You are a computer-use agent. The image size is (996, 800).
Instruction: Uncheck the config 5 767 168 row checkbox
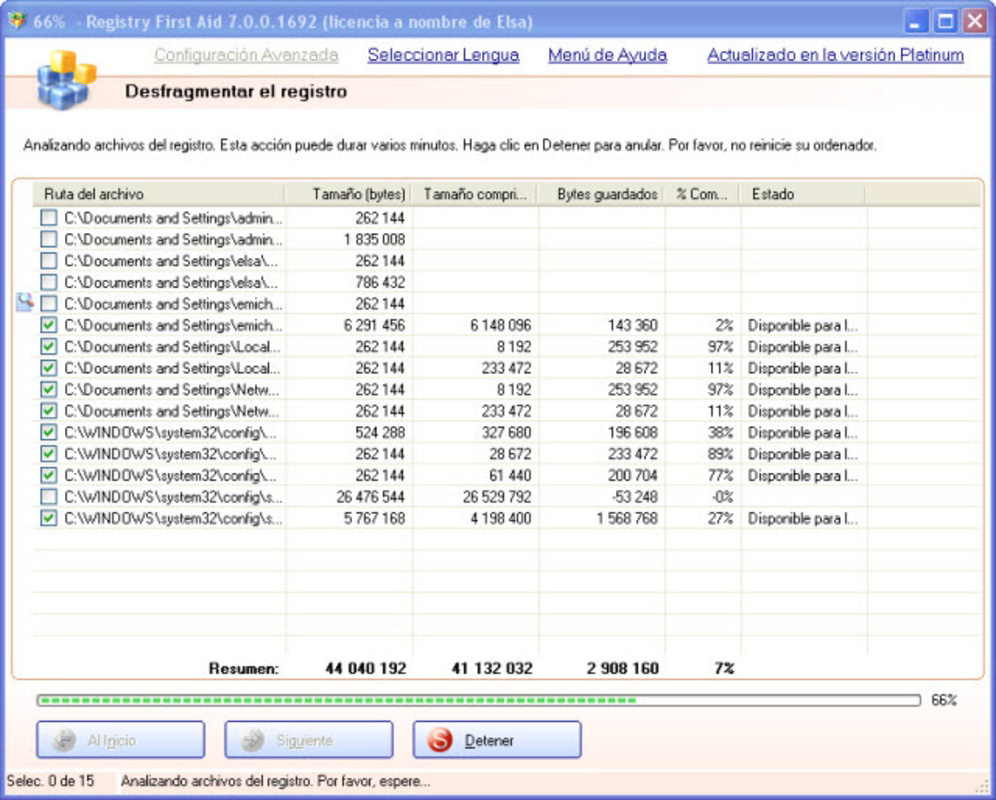click(x=48, y=519)
